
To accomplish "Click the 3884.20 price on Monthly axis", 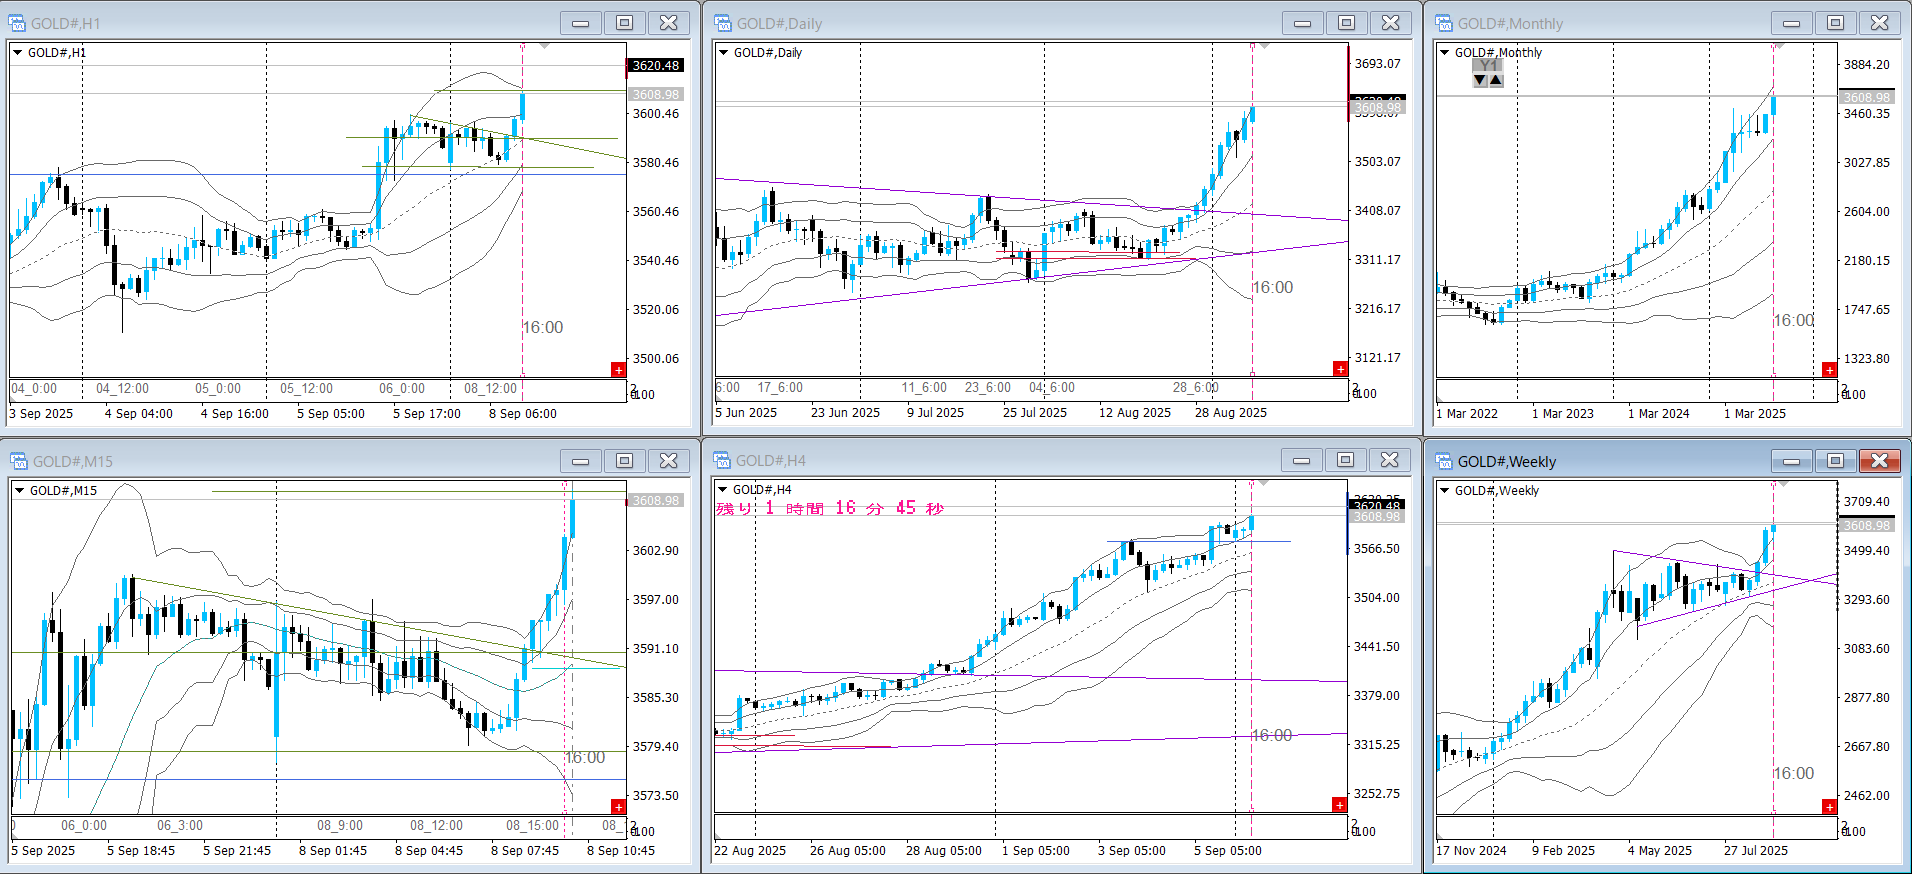I will pos(1867,64).
